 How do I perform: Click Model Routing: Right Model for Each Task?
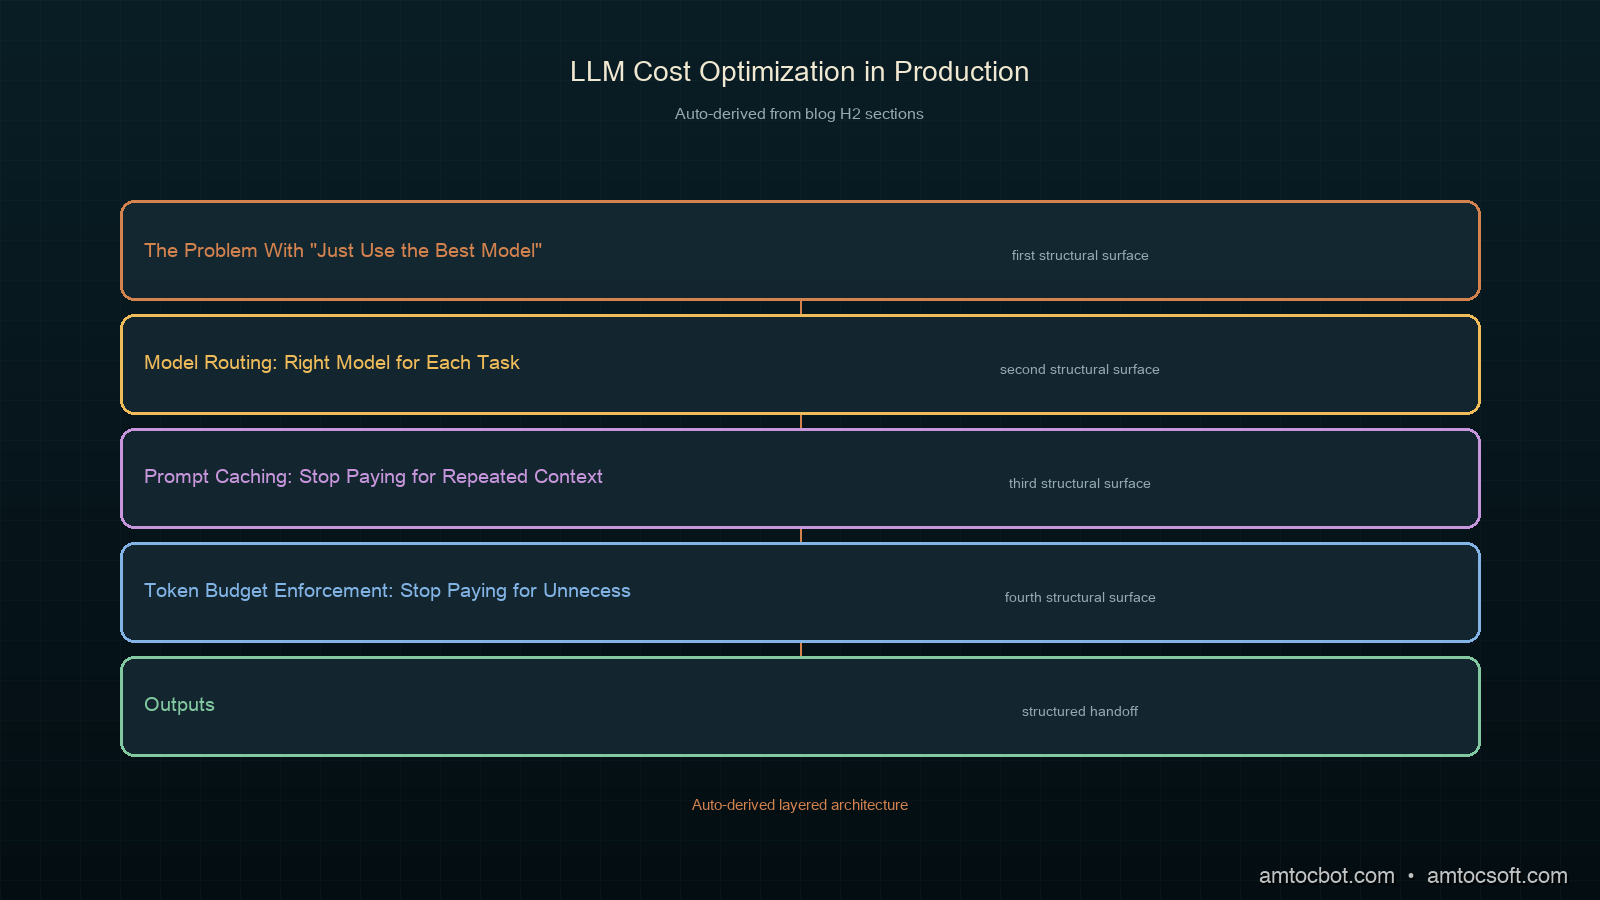[332, 363]
